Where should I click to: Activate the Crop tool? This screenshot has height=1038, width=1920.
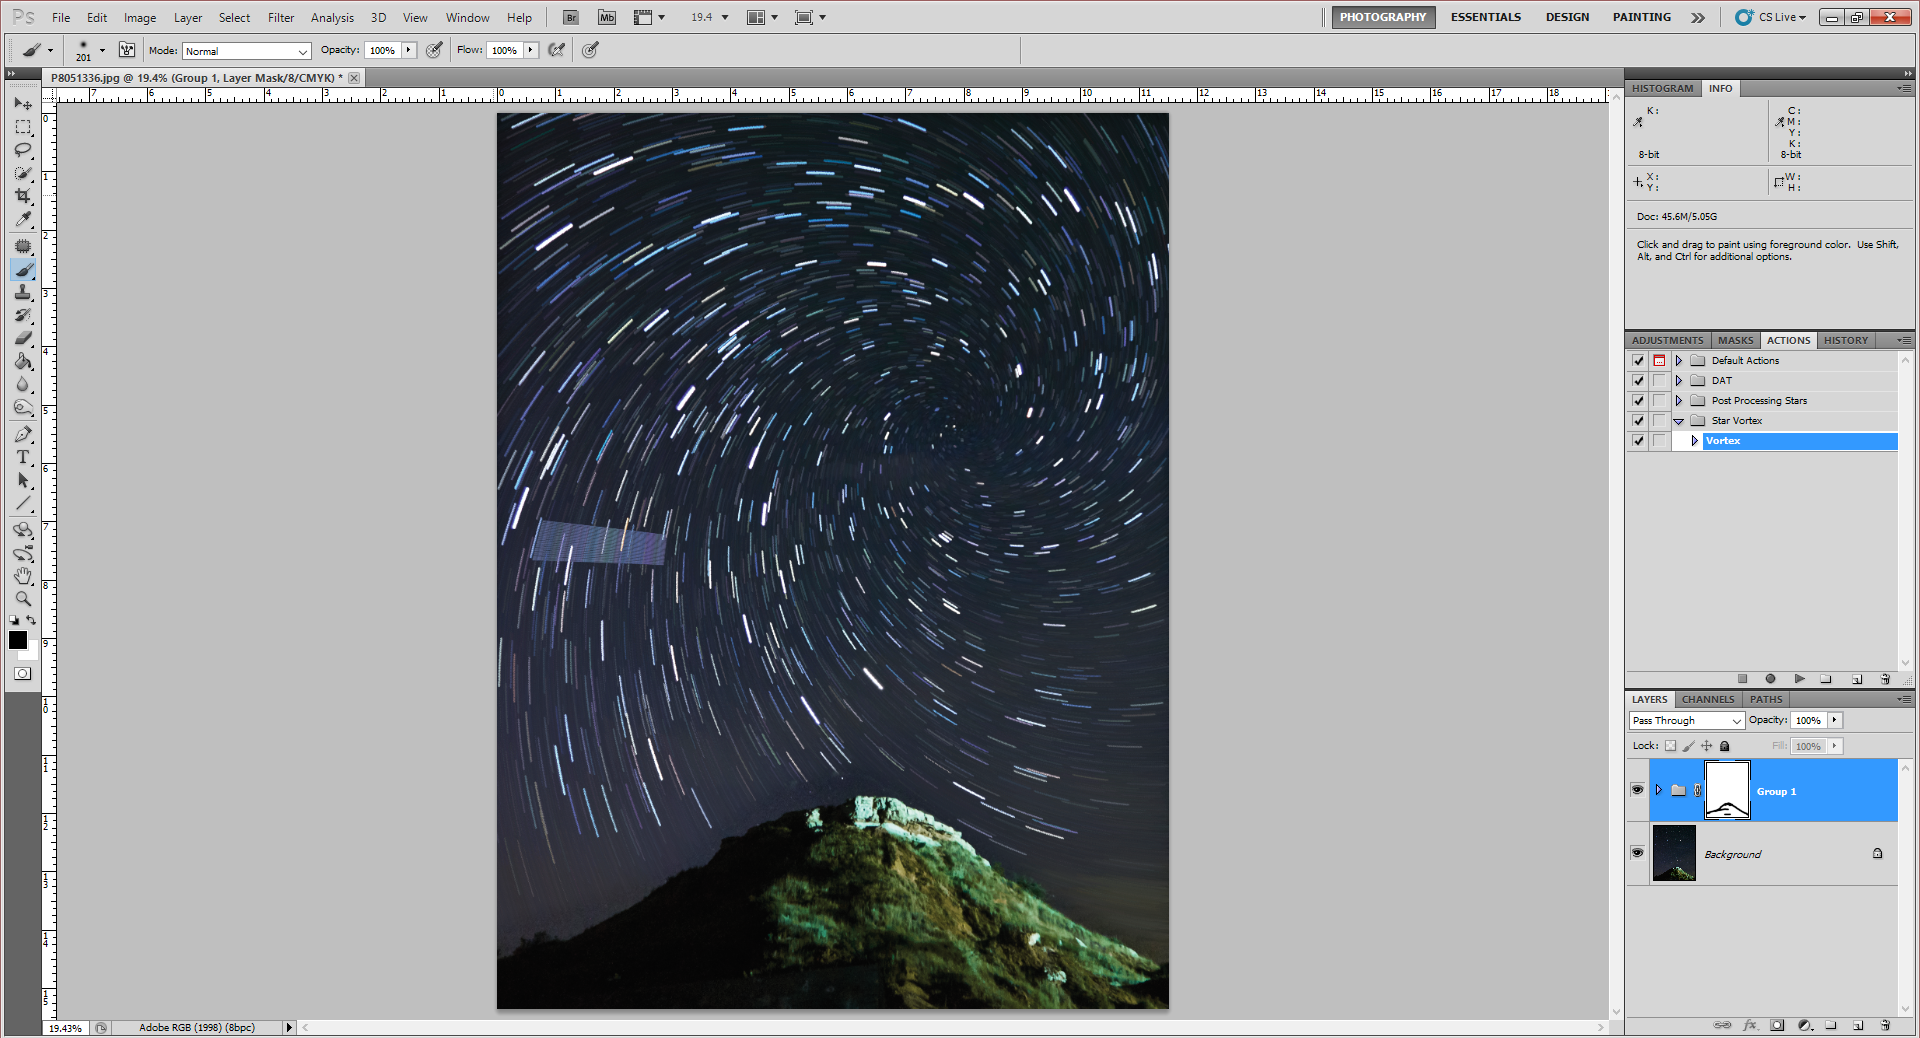pyautogui.click(x=23, y=196)
